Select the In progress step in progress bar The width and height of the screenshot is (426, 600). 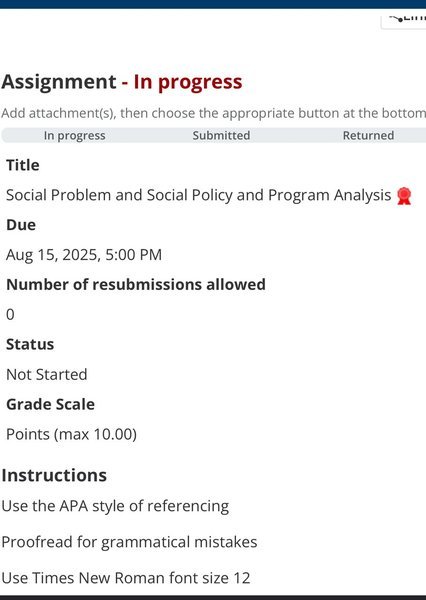point(74,135)
